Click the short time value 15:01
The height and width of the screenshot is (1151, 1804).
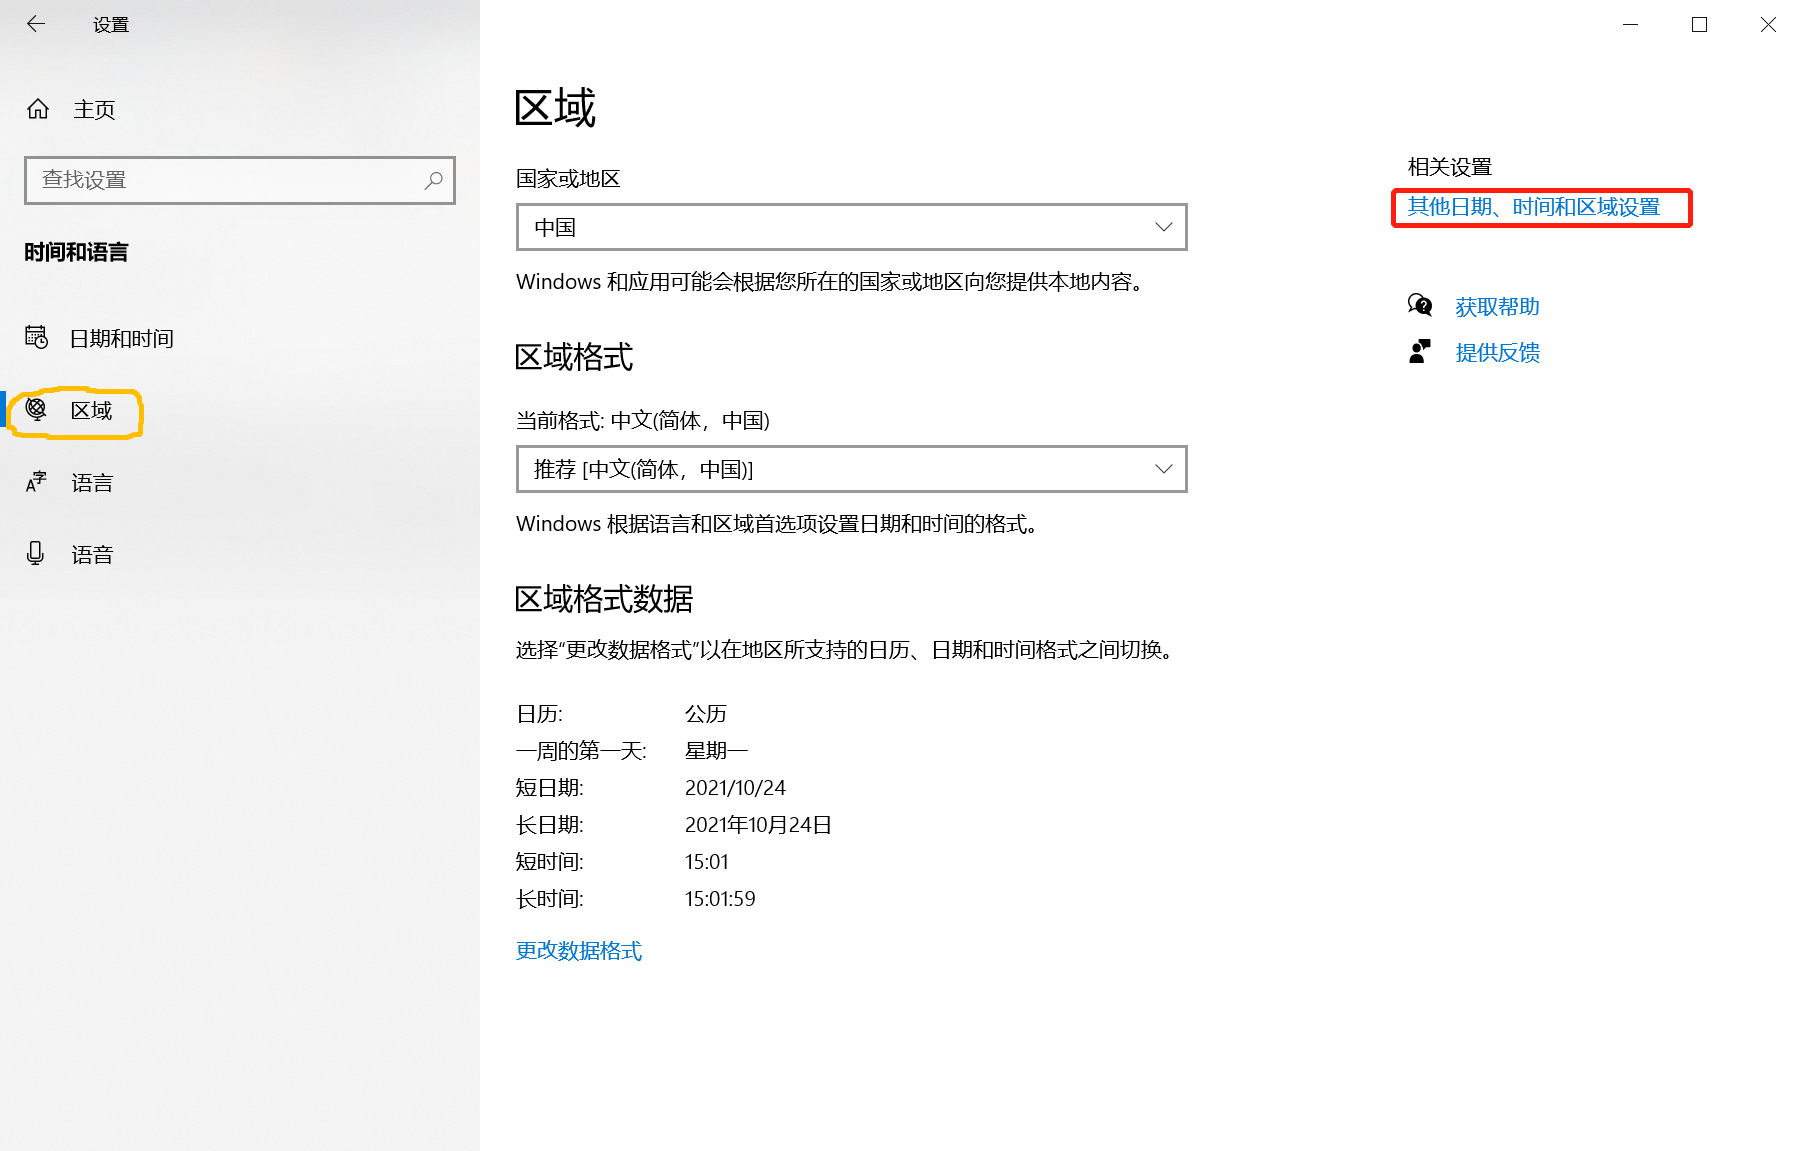(707, 862)
